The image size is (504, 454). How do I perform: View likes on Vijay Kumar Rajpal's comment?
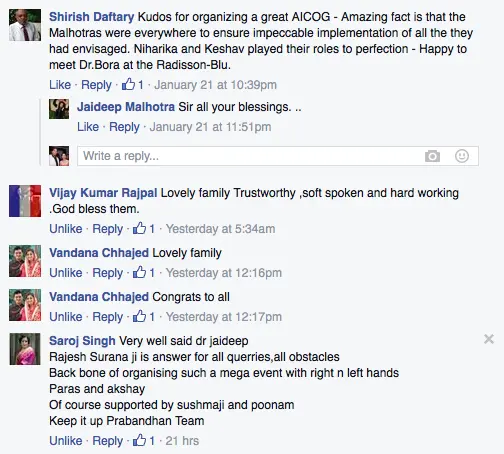click(144, 229)
